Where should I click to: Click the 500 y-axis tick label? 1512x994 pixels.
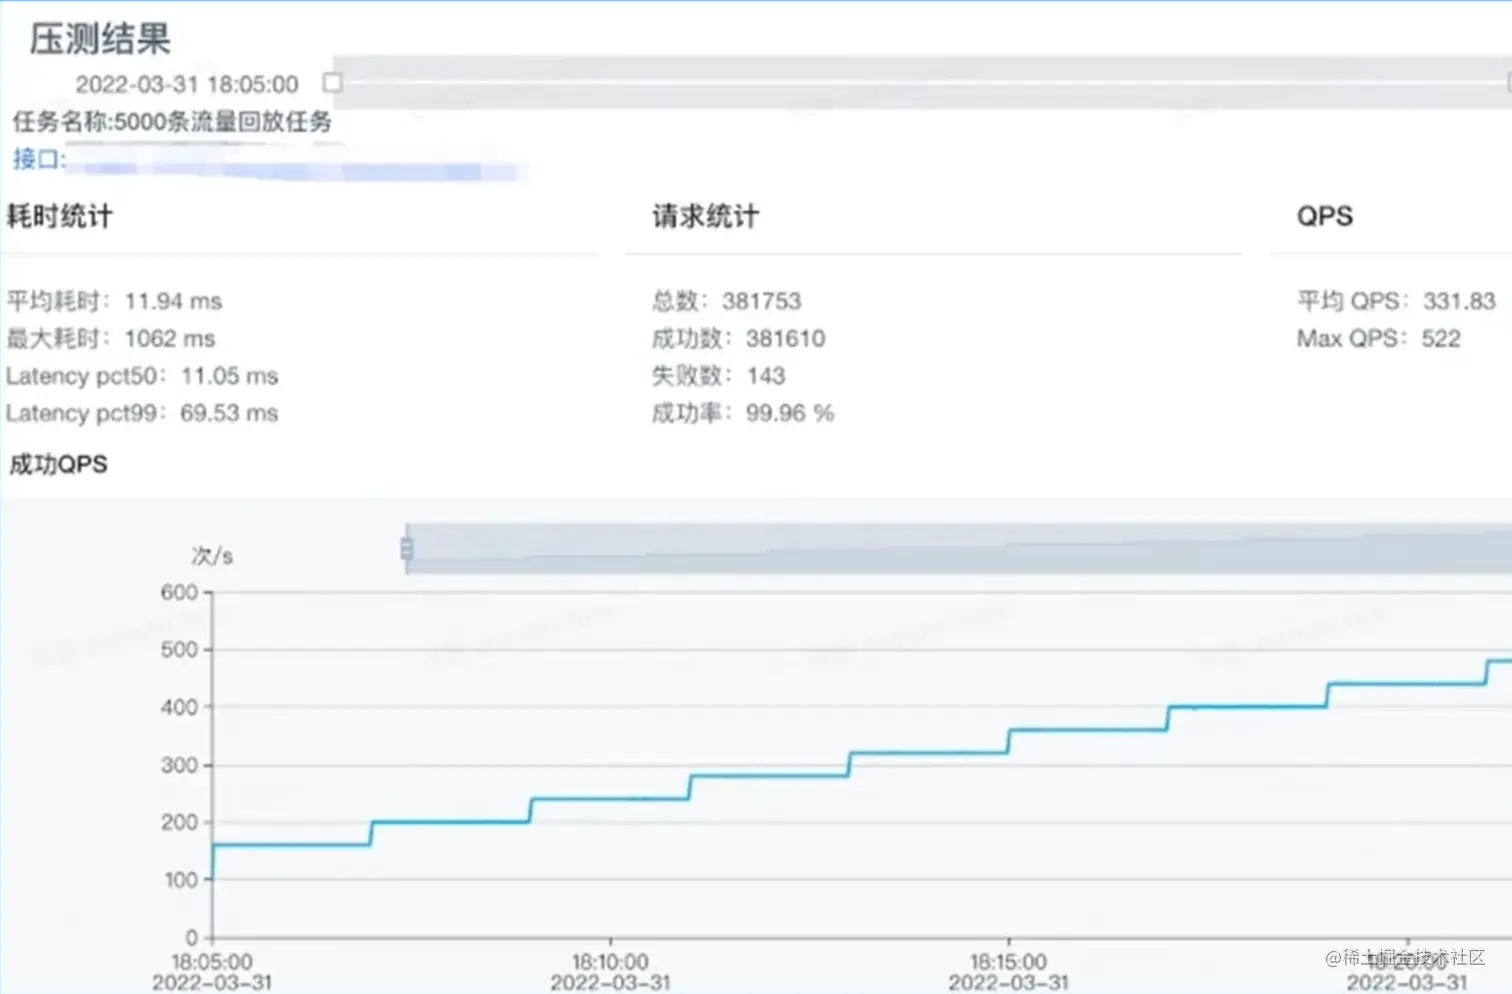(180, 650)
